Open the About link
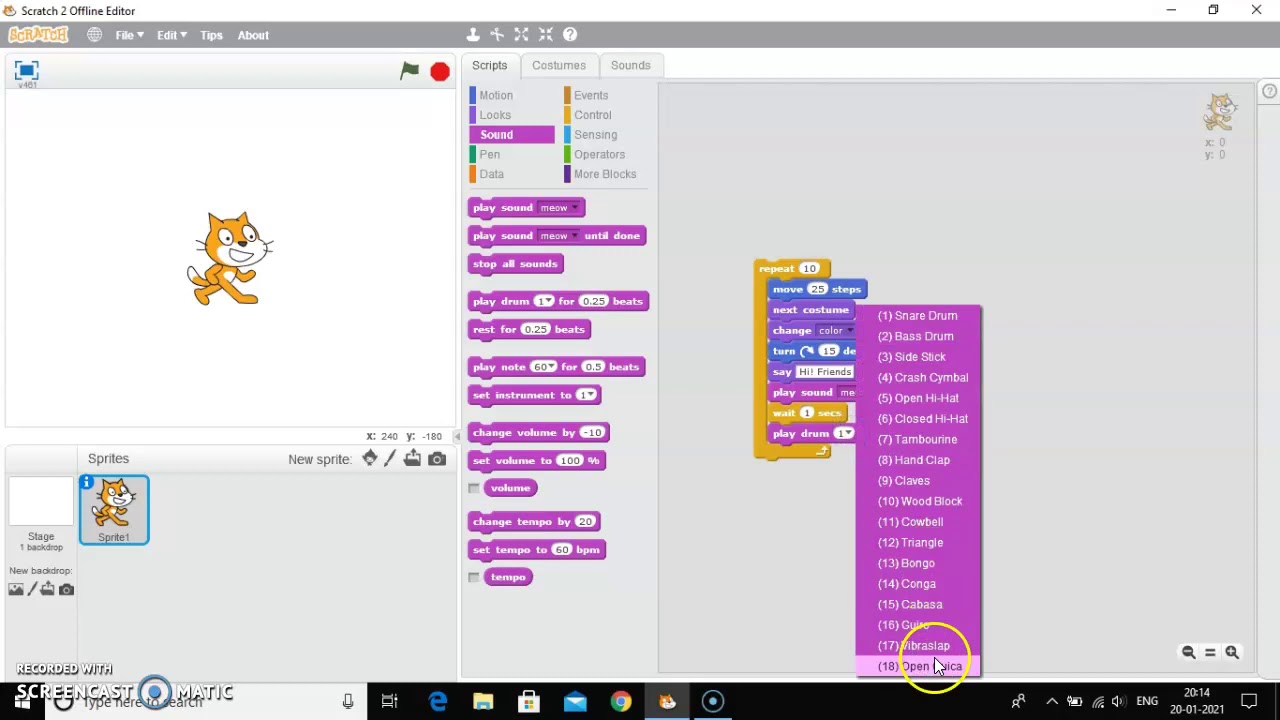The image size is (1280, 720). click(253, 35)
